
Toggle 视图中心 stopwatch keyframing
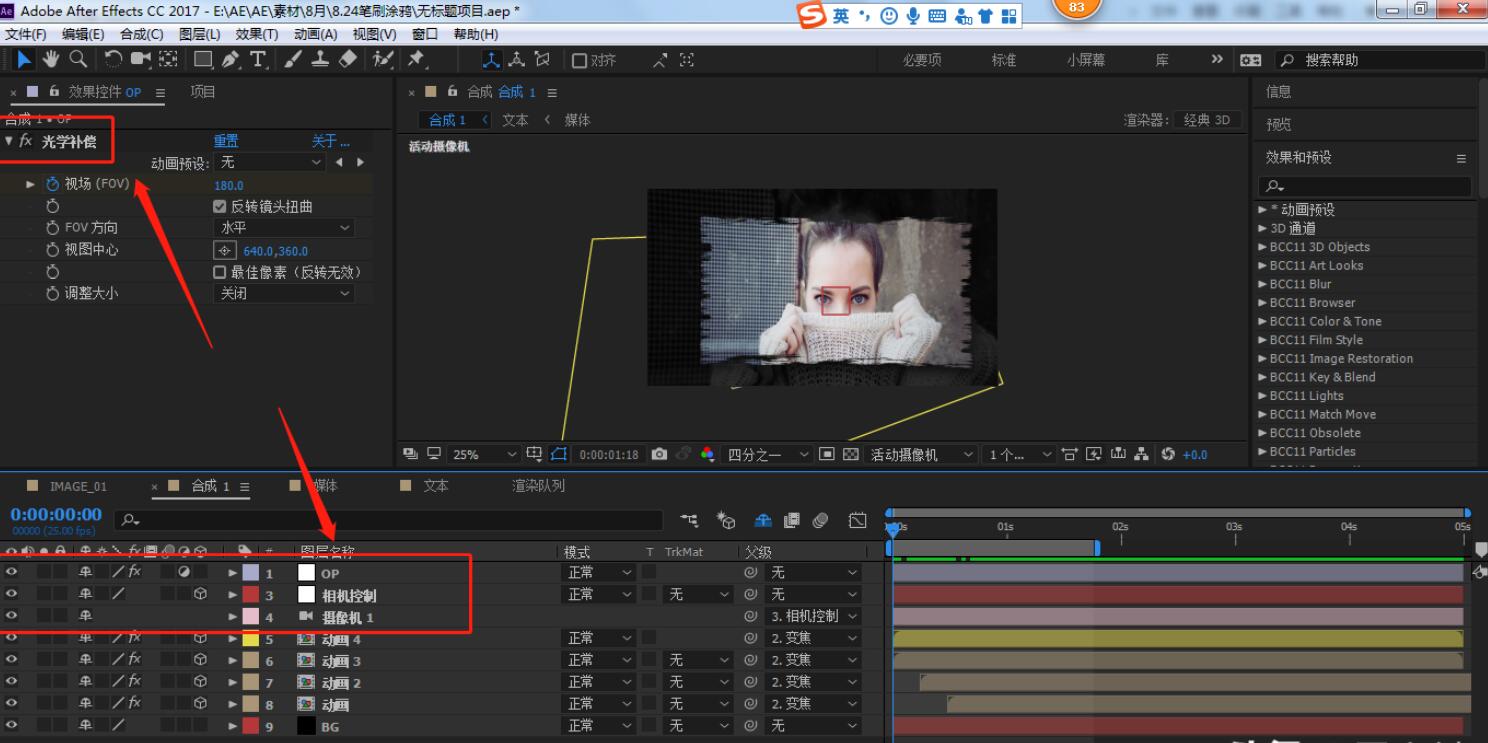coord(53,250)
